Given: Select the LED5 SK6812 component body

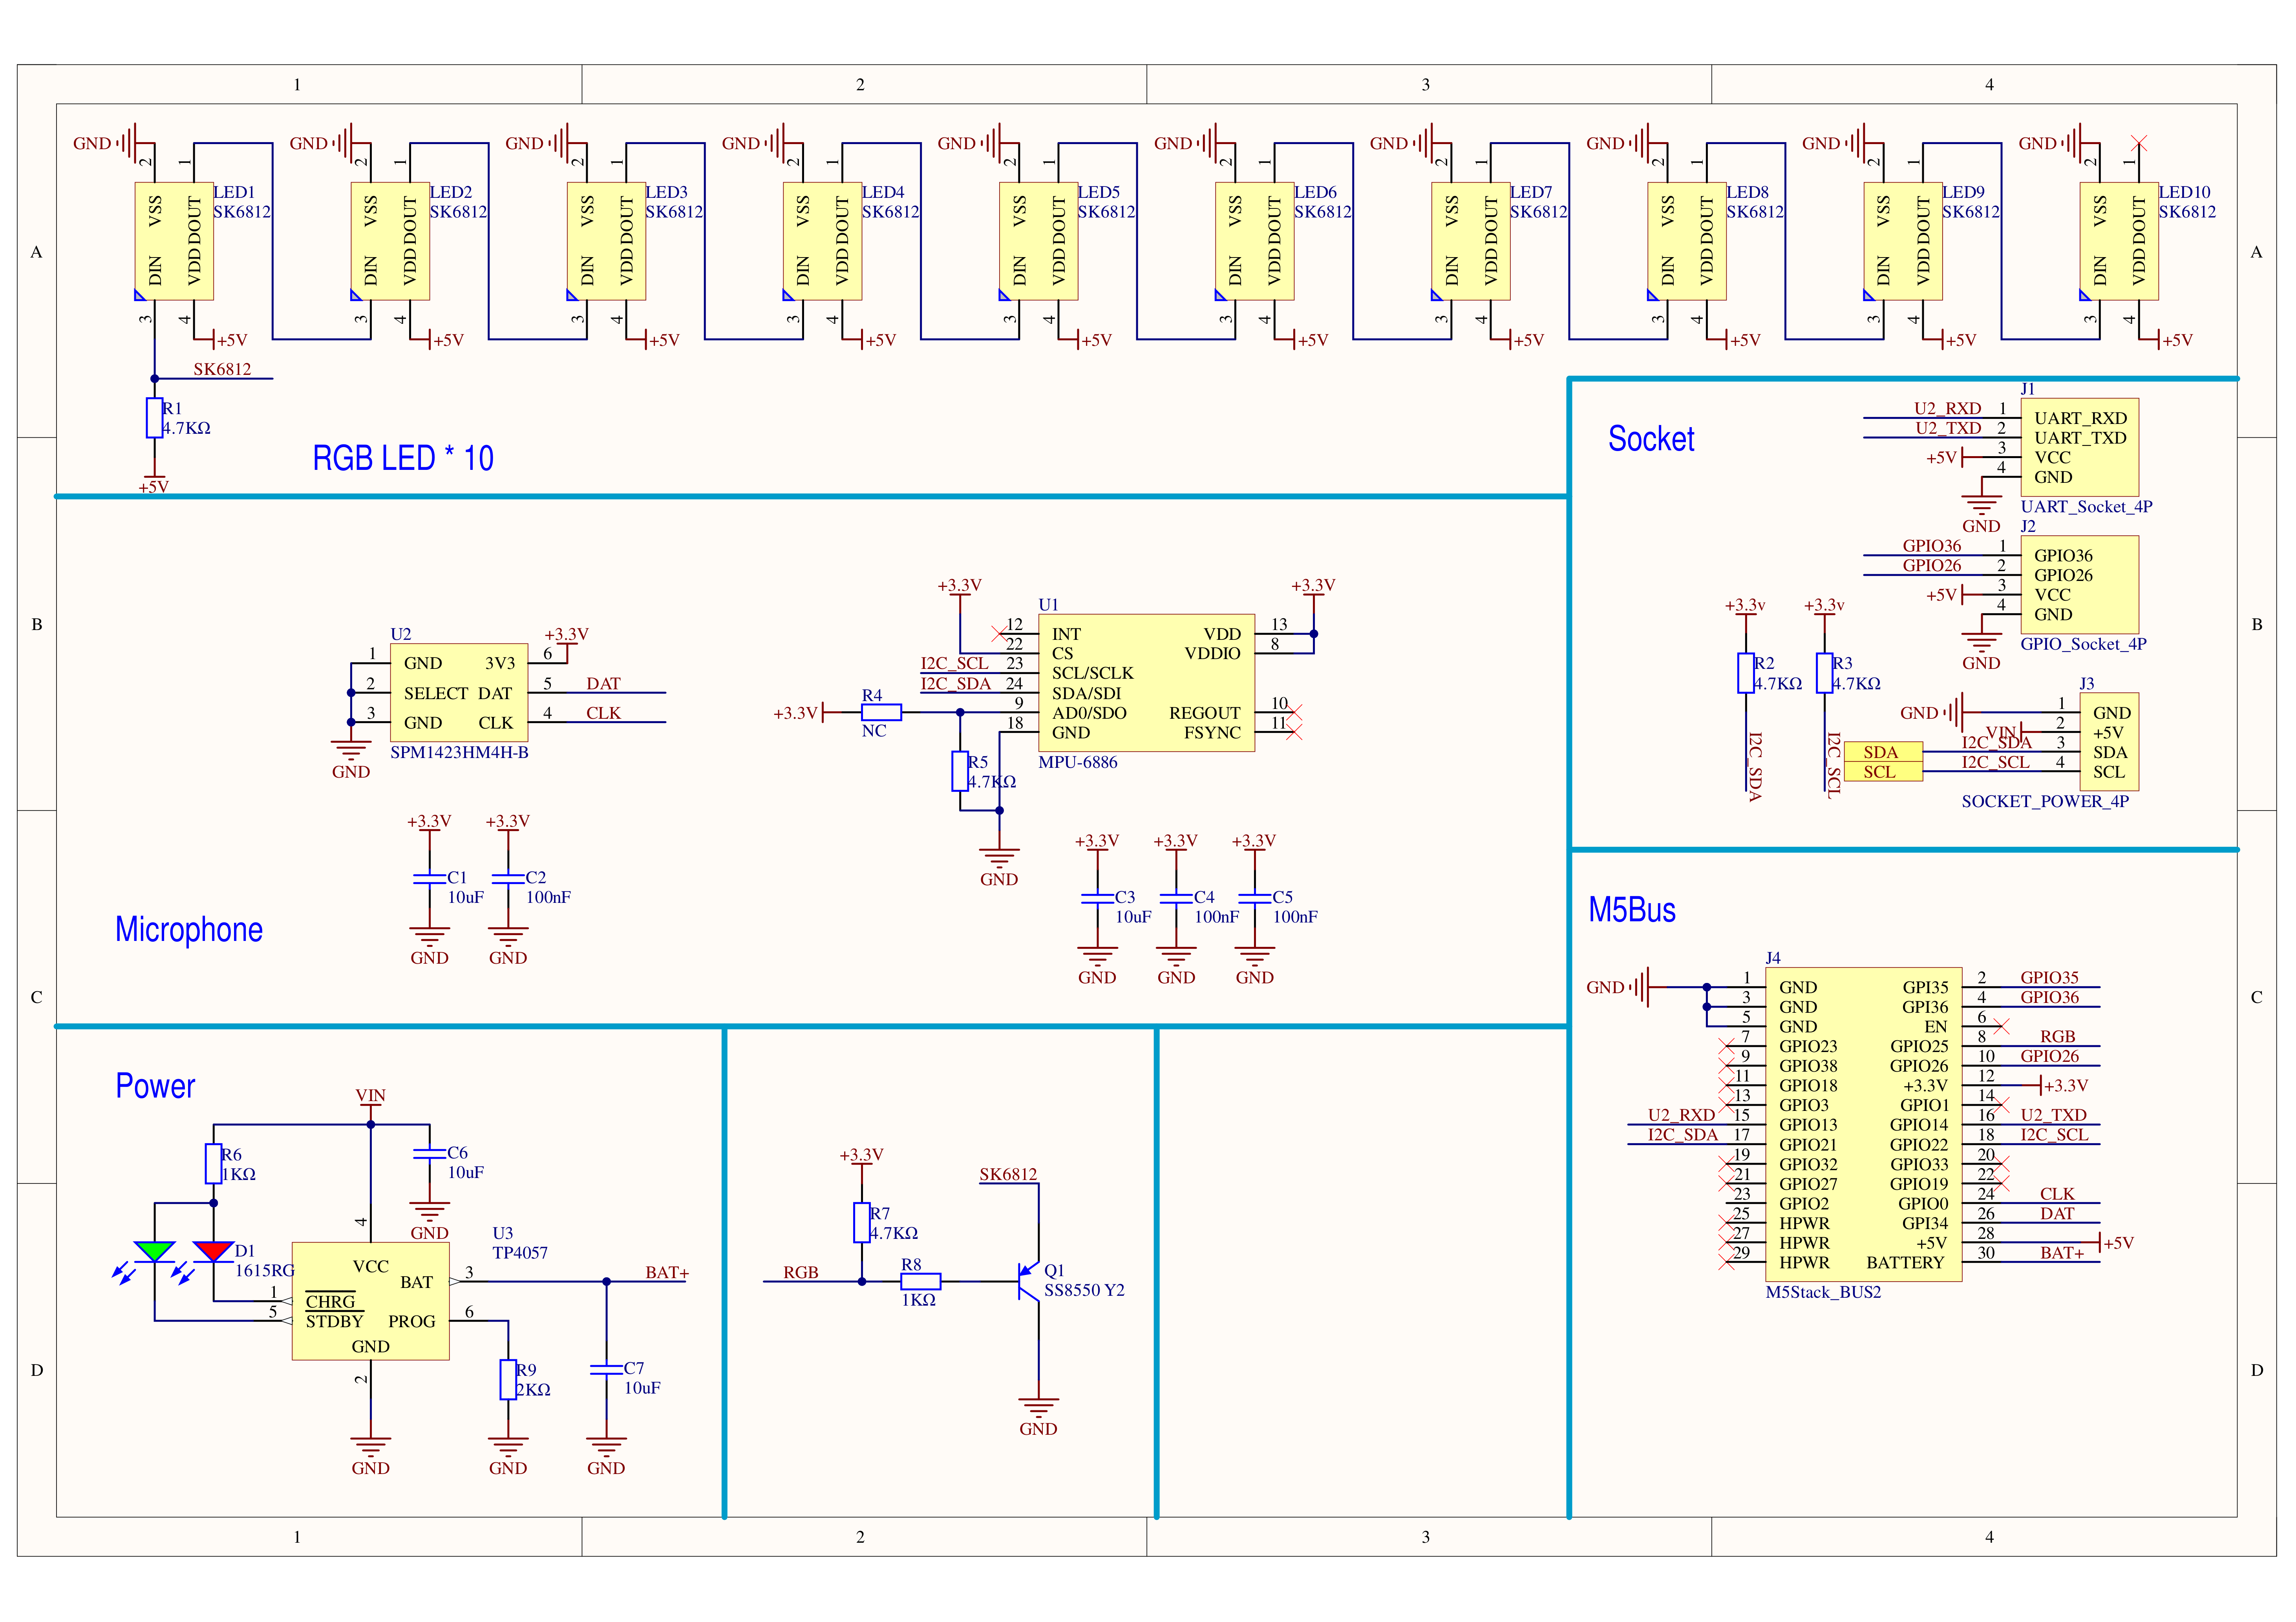Looking at the screenshot, I should [x=1038, y=241].
